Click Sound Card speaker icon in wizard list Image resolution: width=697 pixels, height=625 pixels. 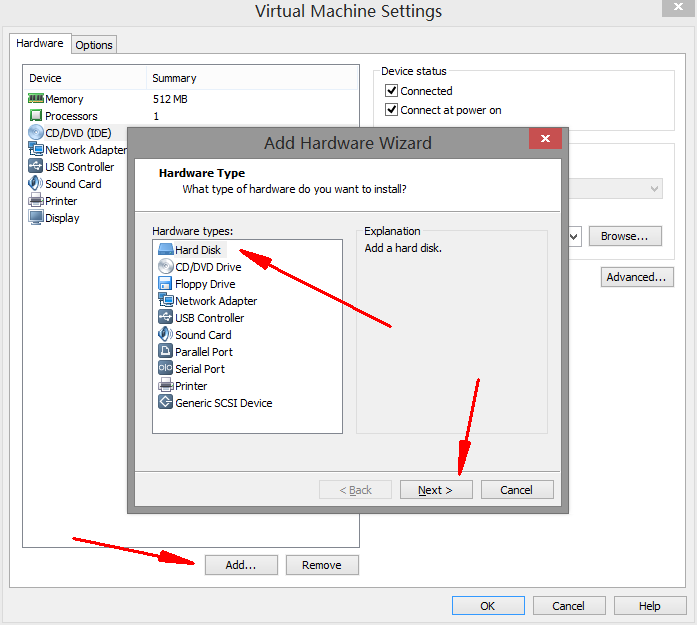(x=165, y=334)
